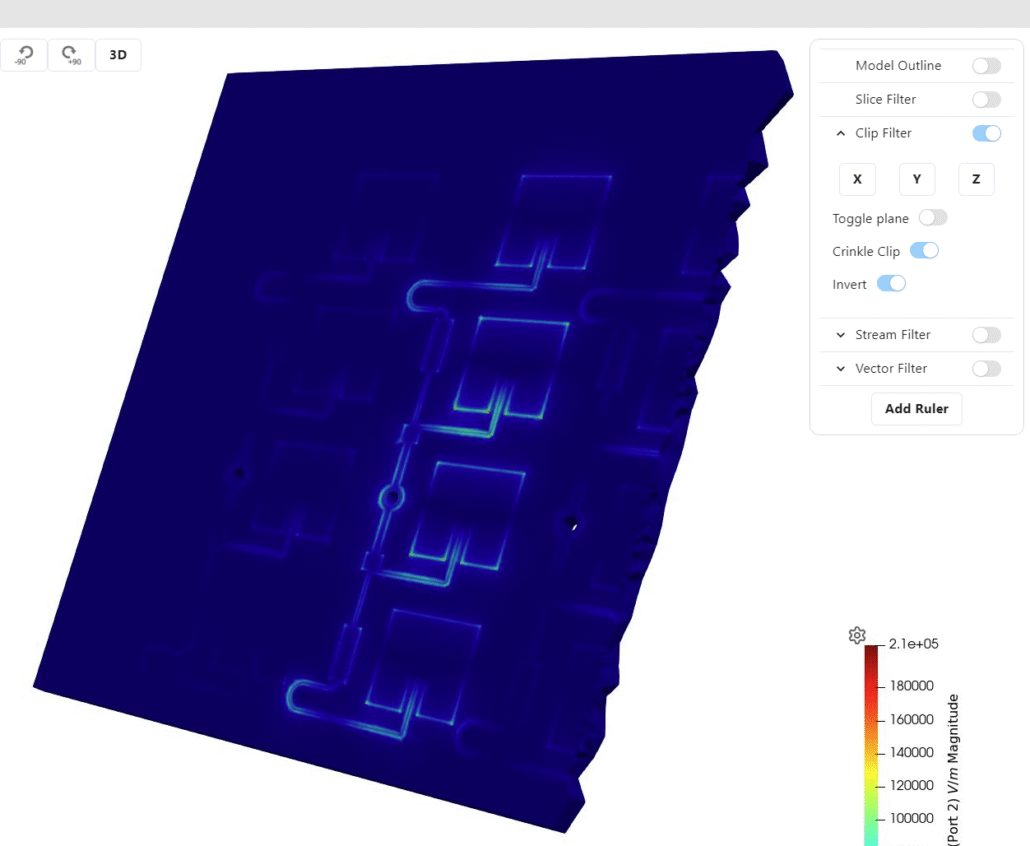Expand the Vector Filter section chevron
The image size is (1030, 846).
click(x=840, y=369)
